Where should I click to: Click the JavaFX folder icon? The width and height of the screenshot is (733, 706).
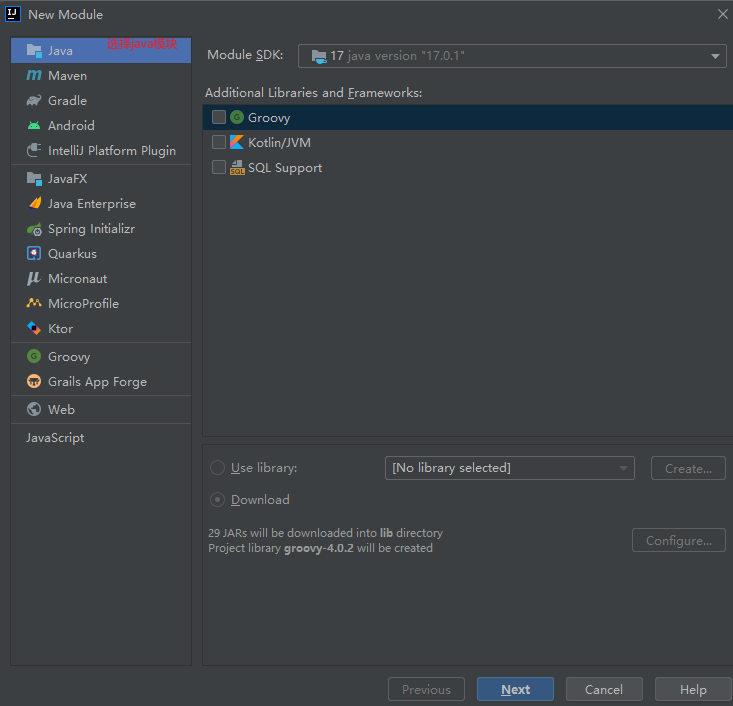(x=34, y=179)
